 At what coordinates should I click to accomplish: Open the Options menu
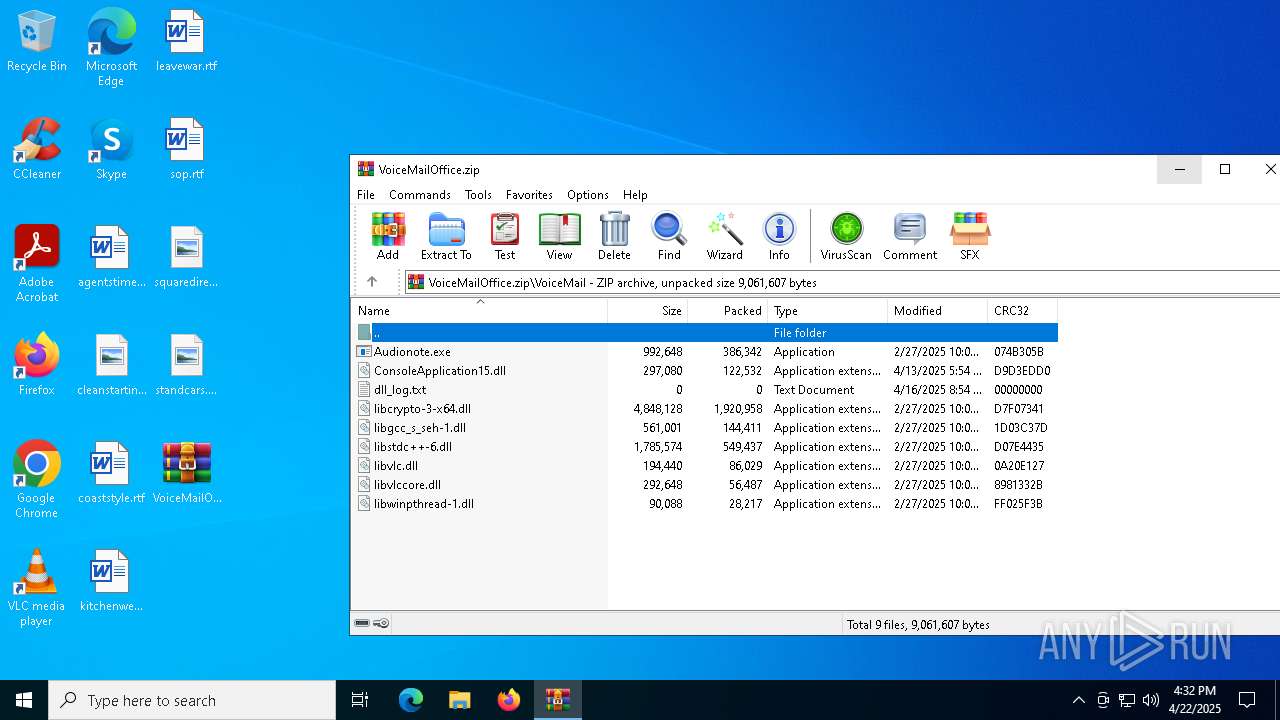pos(588,195)
